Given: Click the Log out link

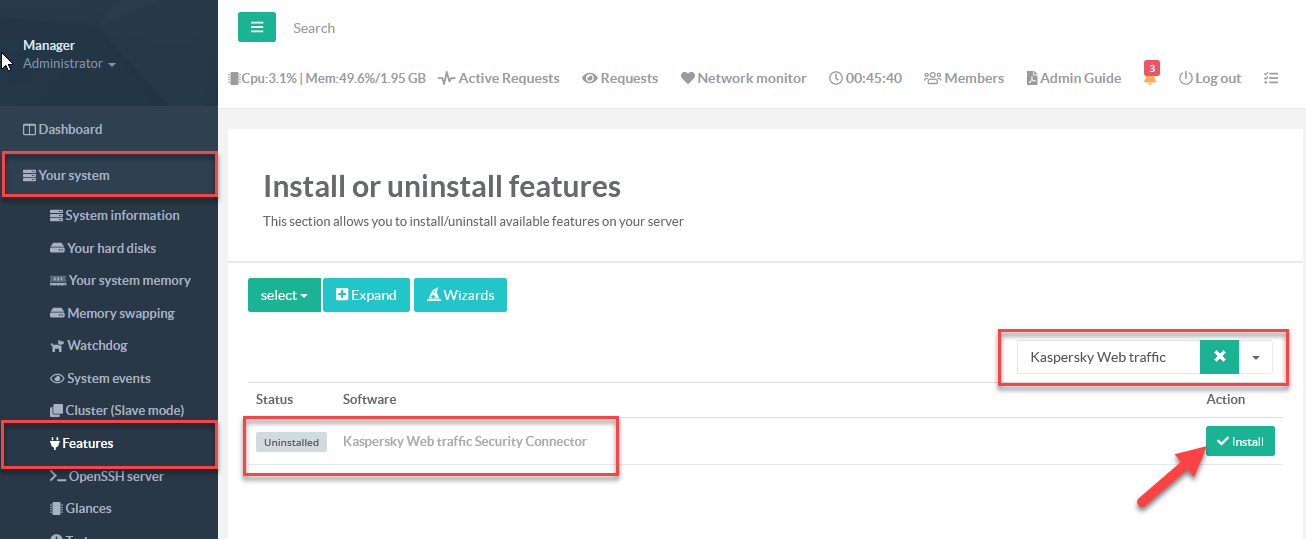Looking at the screenshot, I should 1210,78.
